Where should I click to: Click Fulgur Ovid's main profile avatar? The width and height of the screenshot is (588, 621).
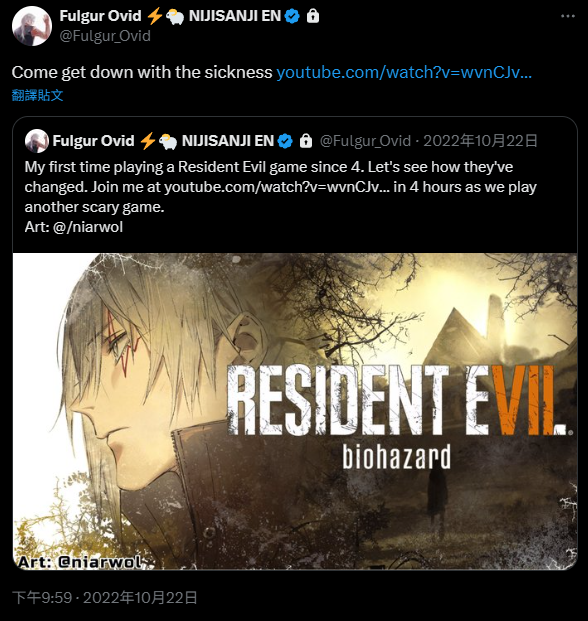tap(32, 26)
